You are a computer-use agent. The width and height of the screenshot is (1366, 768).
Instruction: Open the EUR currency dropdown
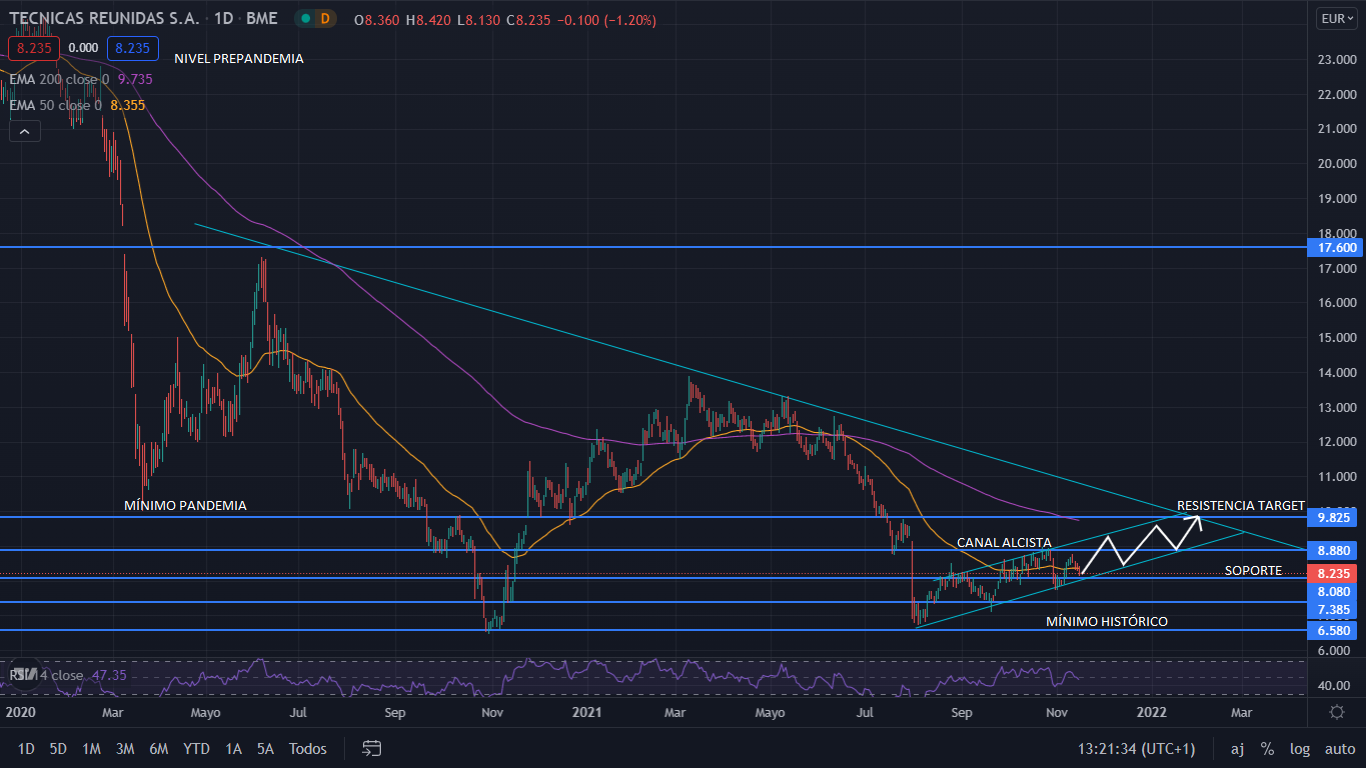[1336, 18]
